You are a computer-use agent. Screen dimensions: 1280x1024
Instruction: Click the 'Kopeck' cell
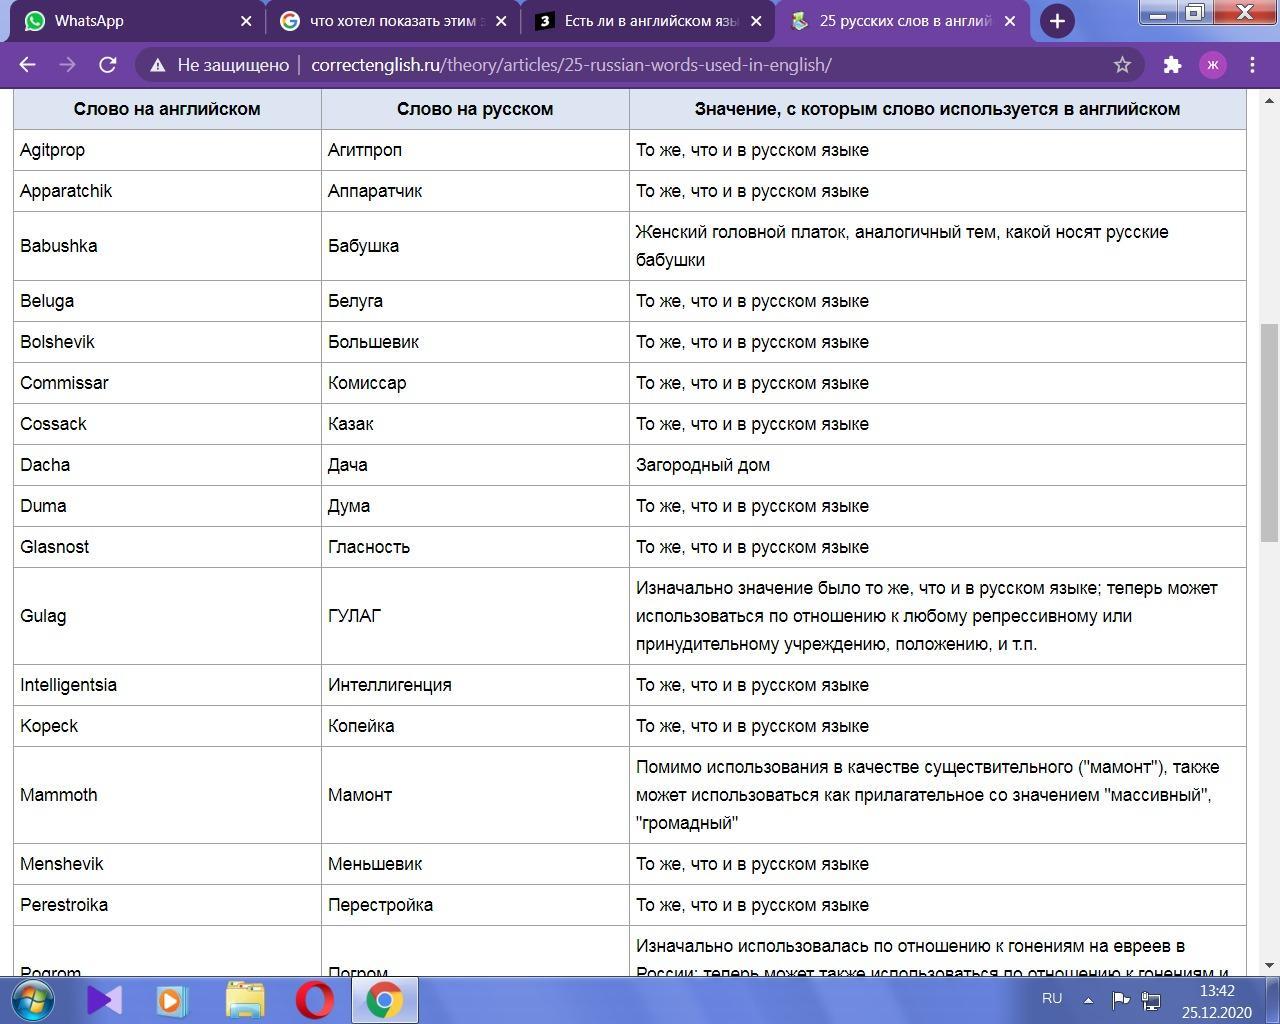coord(167,726)
